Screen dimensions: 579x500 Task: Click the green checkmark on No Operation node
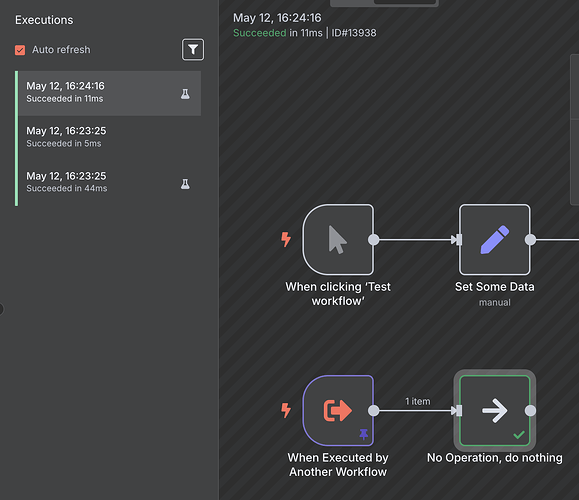pos(519,435)
